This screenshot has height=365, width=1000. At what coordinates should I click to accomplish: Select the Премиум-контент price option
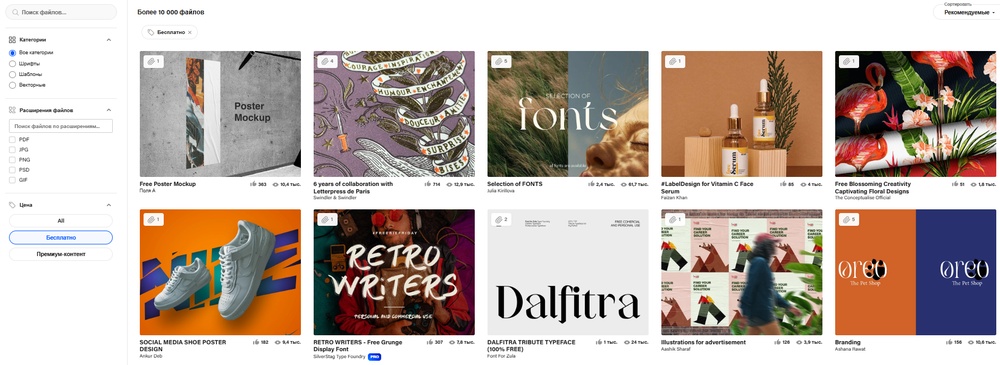pos(61,254)
